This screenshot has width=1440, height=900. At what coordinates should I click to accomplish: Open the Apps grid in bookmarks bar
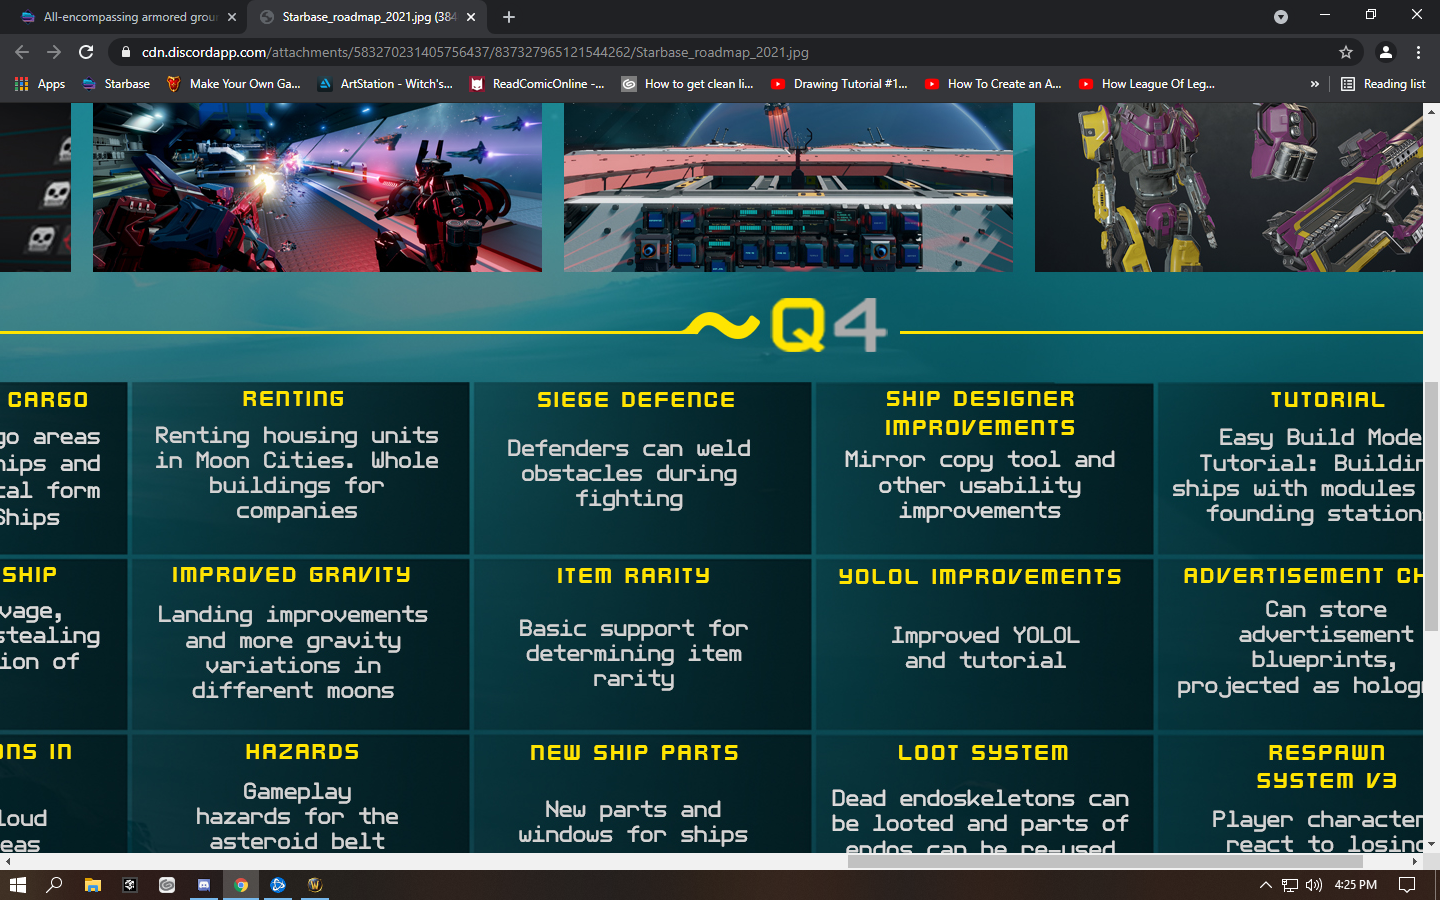coord(40,84)
